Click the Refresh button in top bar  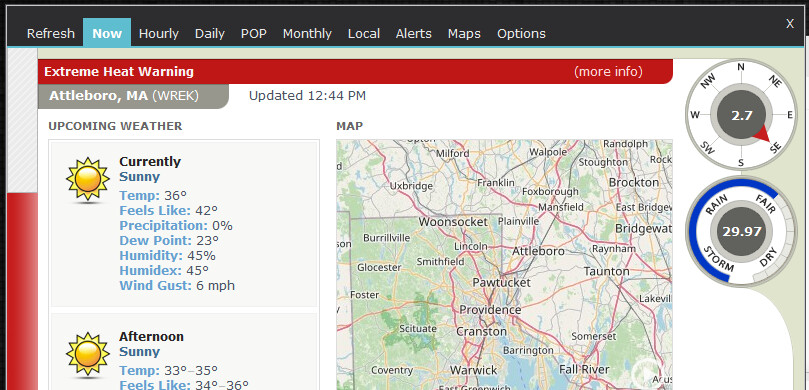[51, 34]
